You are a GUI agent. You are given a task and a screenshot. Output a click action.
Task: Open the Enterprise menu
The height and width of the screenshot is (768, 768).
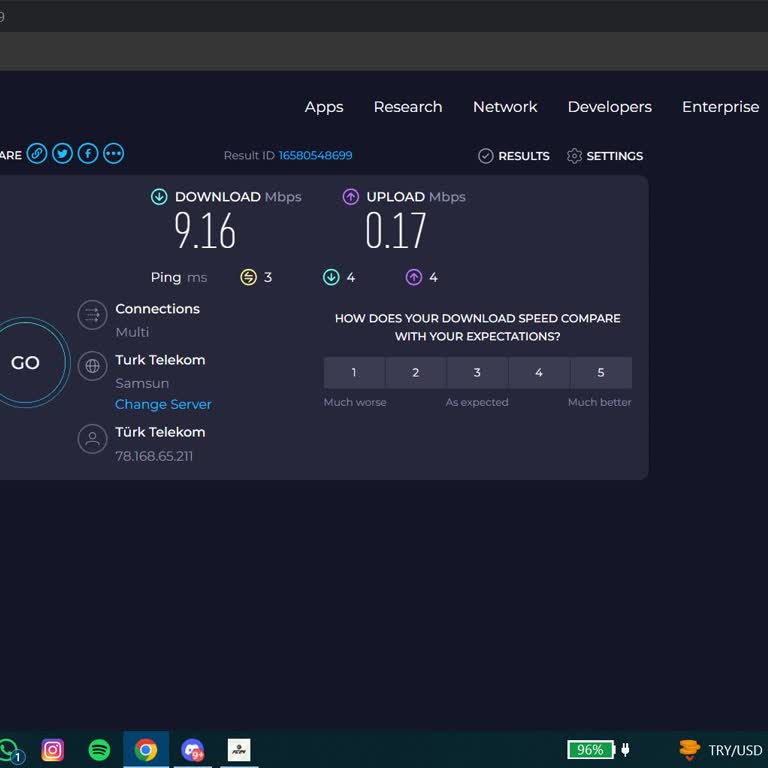tap(720, 107)
